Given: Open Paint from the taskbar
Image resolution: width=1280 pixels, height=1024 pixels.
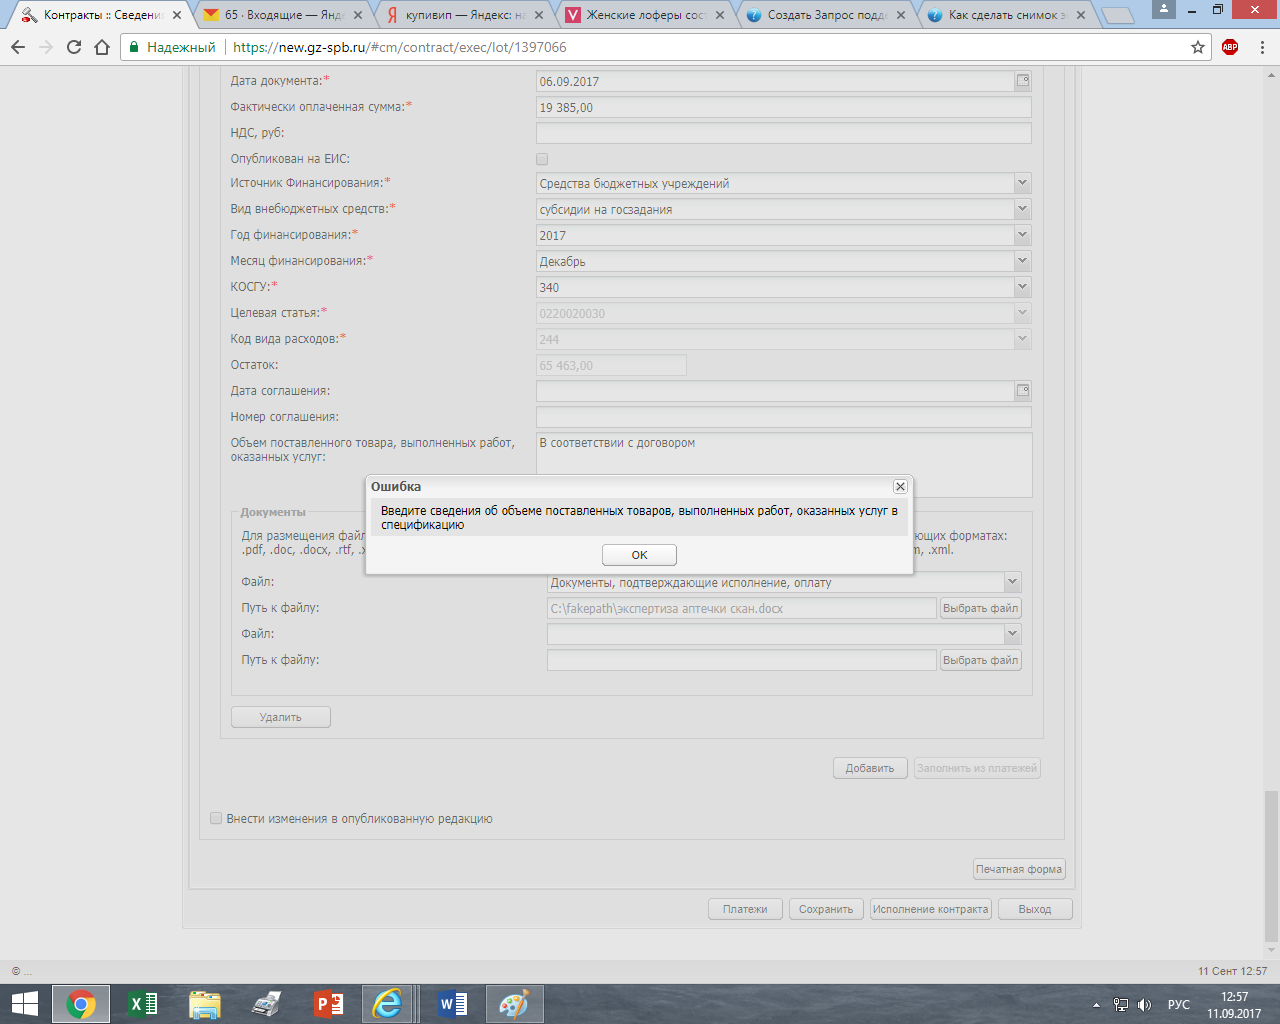Looking at the screenshot, I should [515, 1004].
